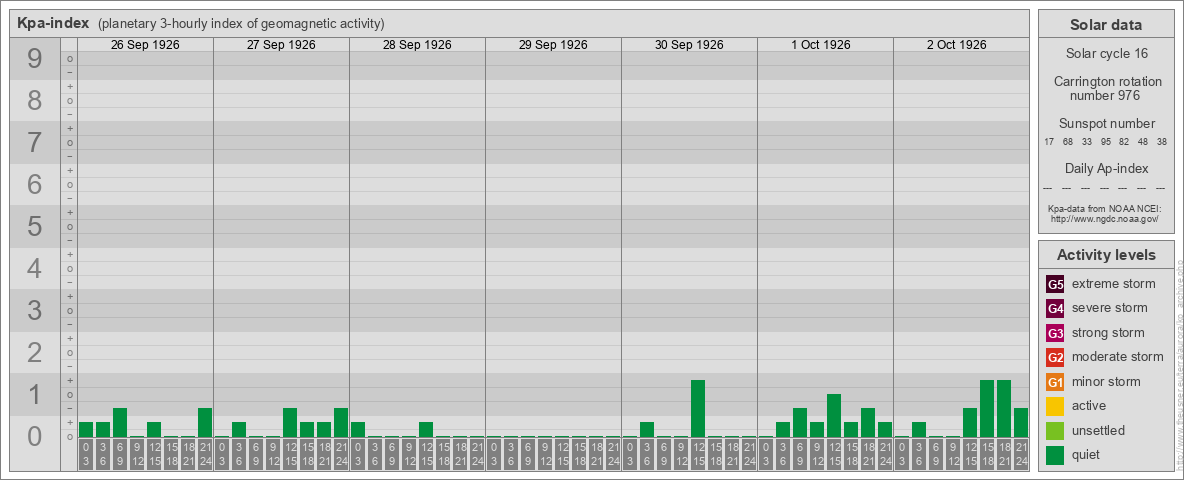1184x480 pixels.
Task: Click the 26 Sep 6-9 green bar
Action: pyautogui.click(x=120, y=423)
